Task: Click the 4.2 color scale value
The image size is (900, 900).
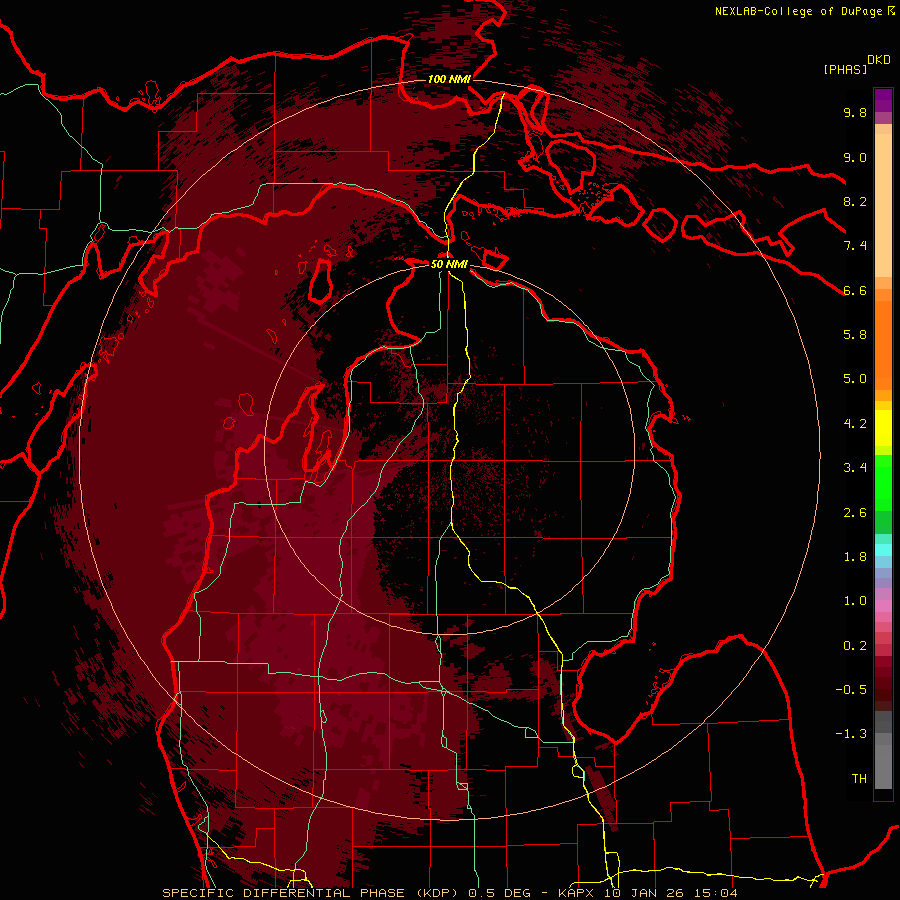Action: pyautogui.click(x=855, y=424)
